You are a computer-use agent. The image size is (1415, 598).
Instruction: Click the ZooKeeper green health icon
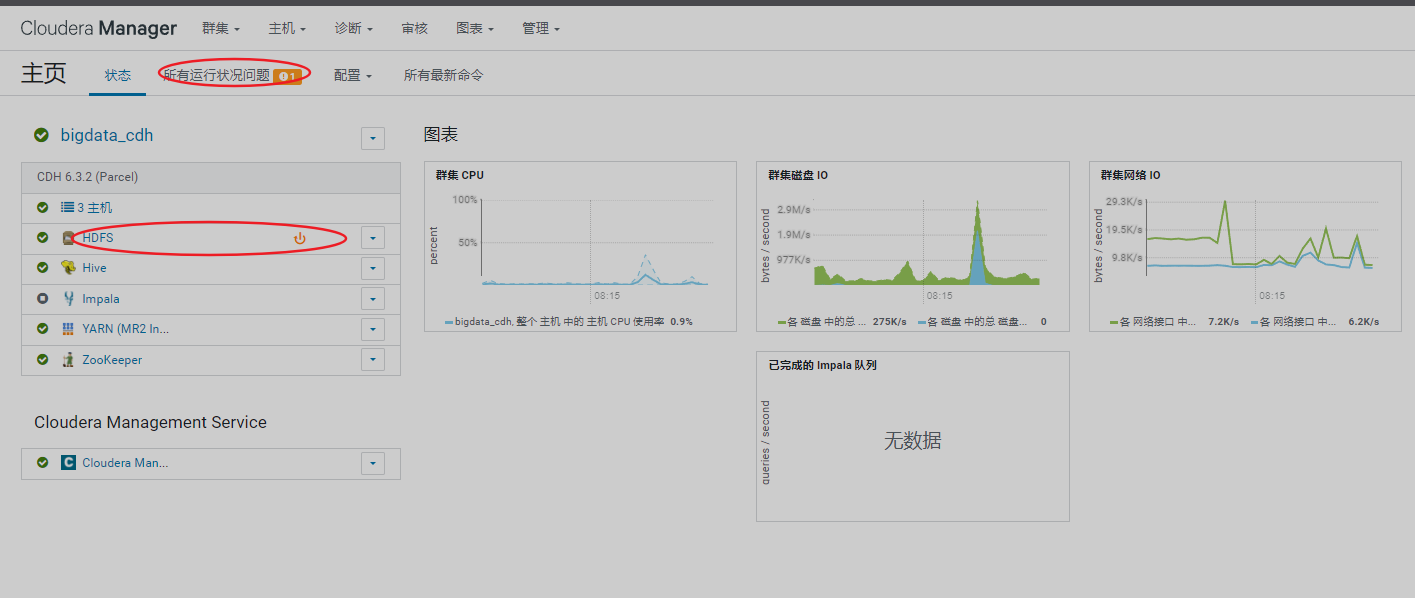click(x=42, y=360)
